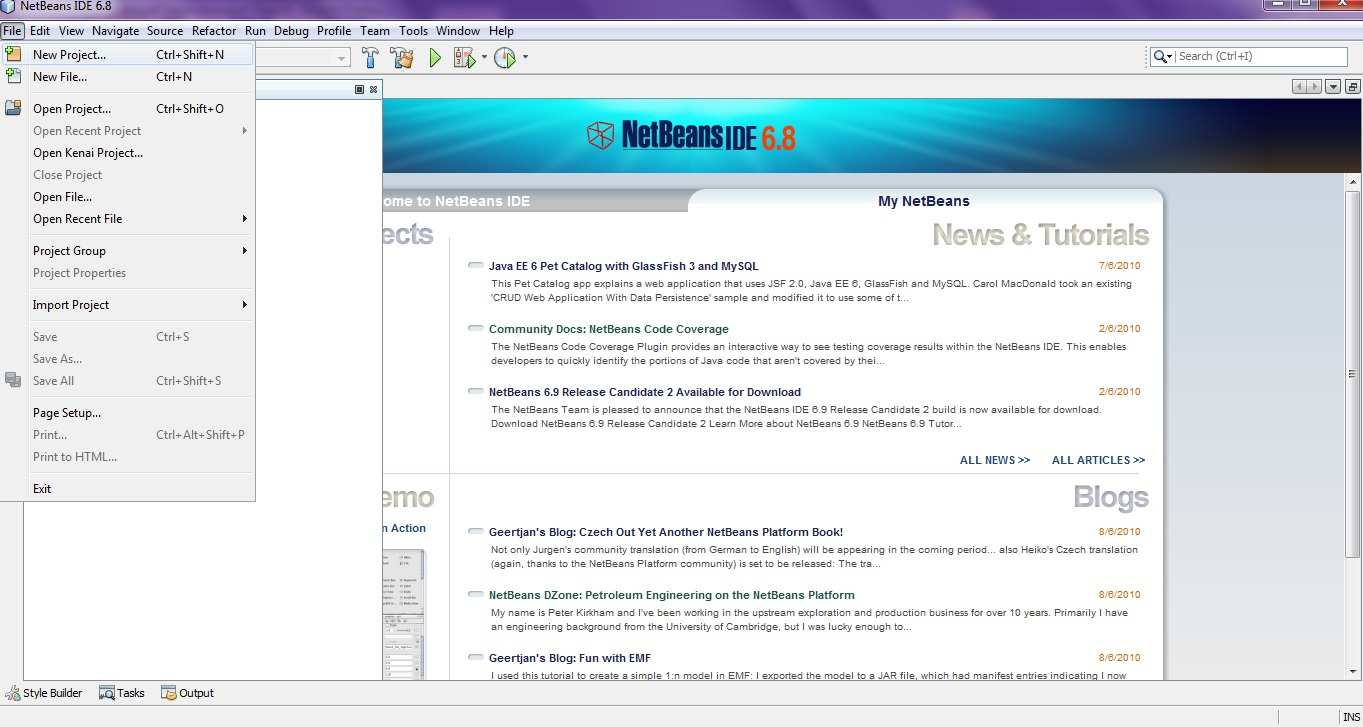Click the Output window icon
The width and height of the screenshot is (1363, 727).
click(x=168, y=693)
